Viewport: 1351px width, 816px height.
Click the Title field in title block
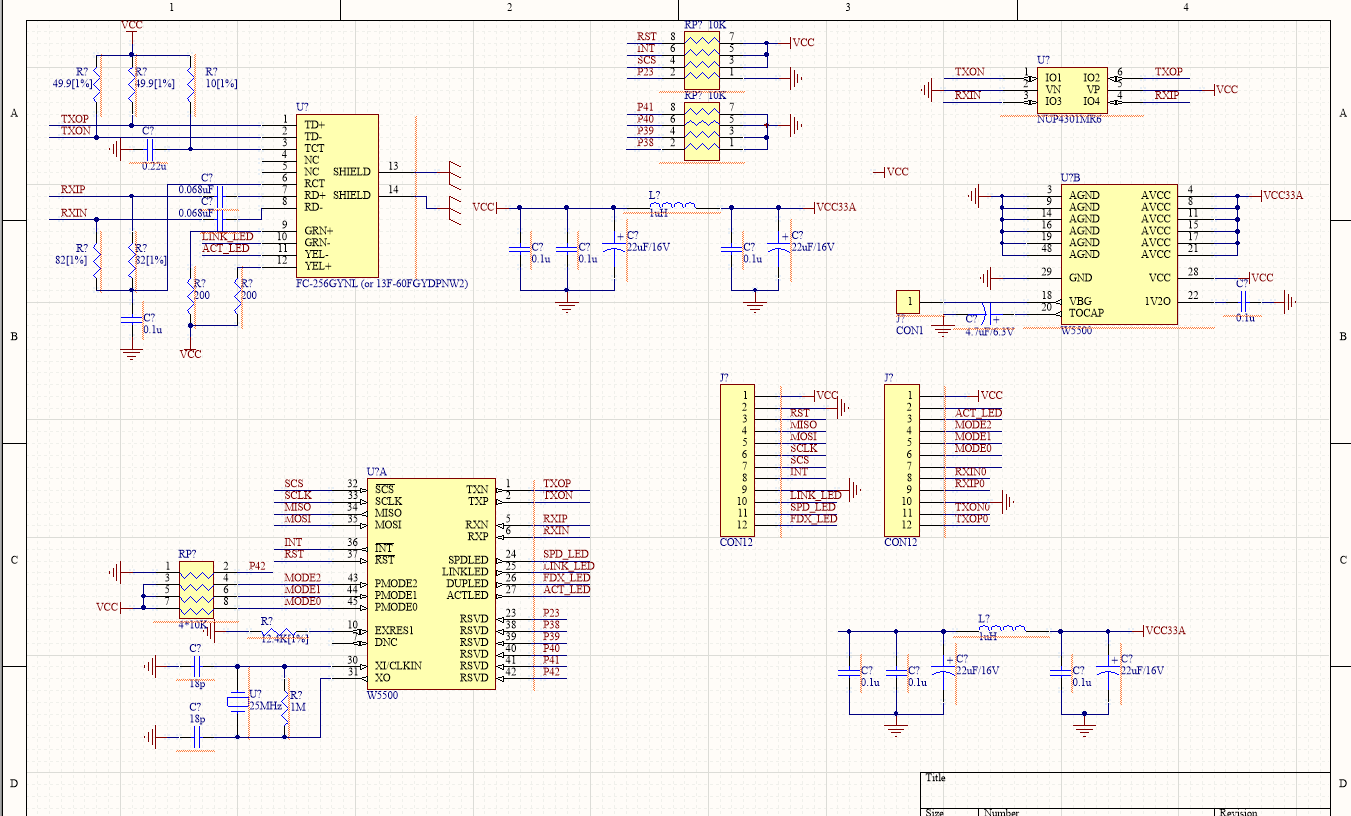(1126, 789)
